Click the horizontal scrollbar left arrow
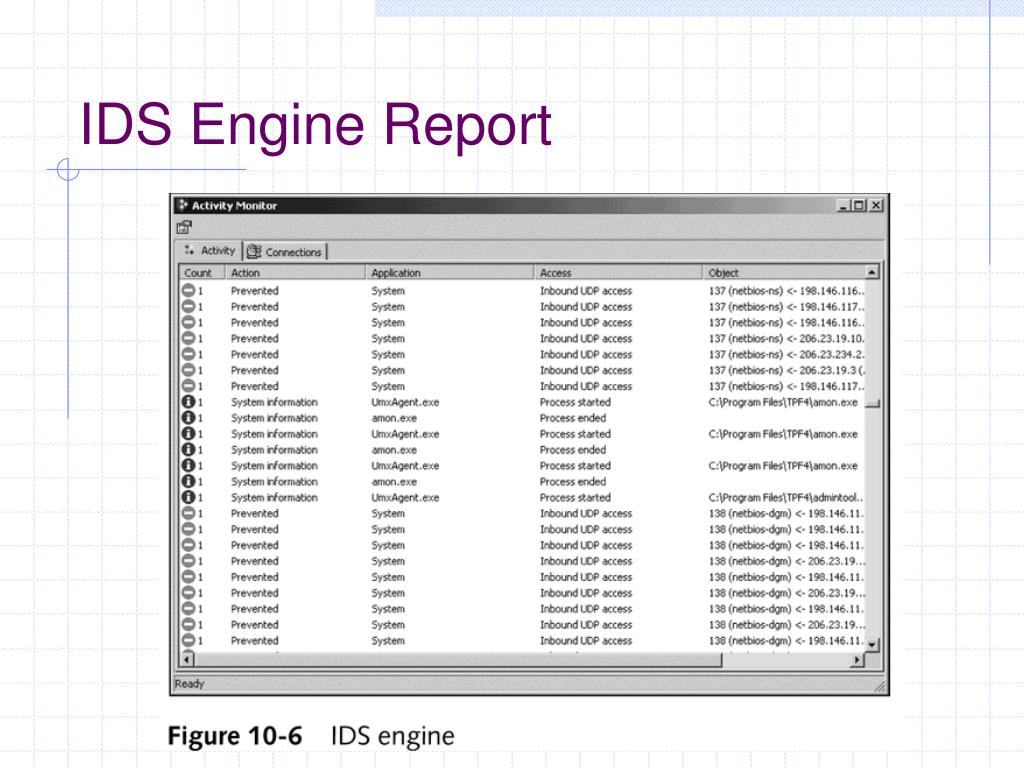Screen dimensions: 1024x768 click(187, 660)
